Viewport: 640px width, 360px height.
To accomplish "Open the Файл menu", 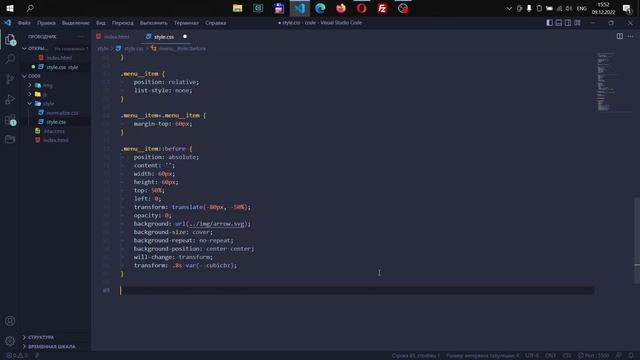I will coord(24,23).
